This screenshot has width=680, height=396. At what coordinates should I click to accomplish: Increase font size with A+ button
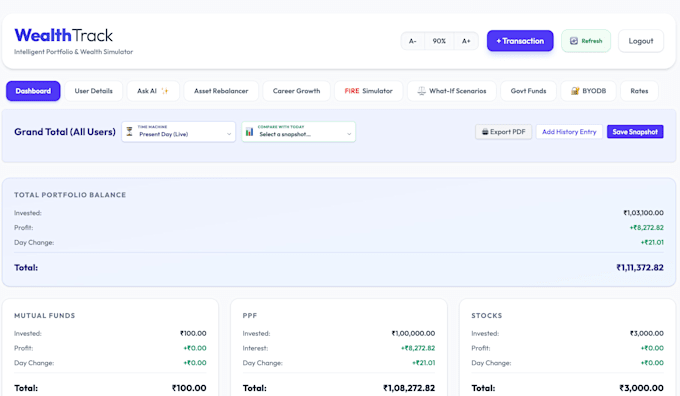[x=466, y=41]
